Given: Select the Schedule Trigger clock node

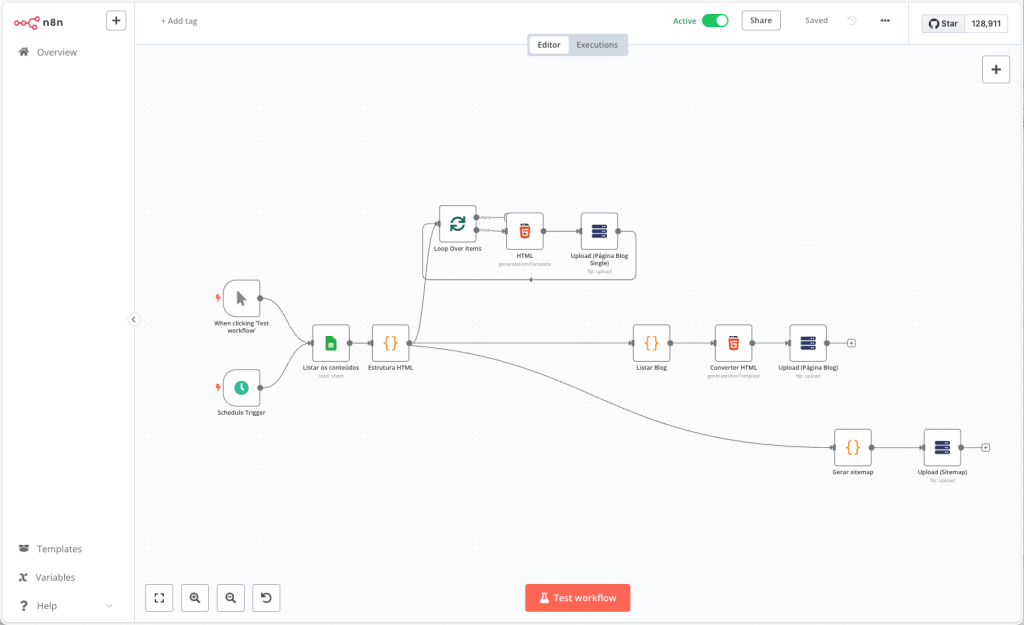Looking at the screenshot, I should 241,388.
